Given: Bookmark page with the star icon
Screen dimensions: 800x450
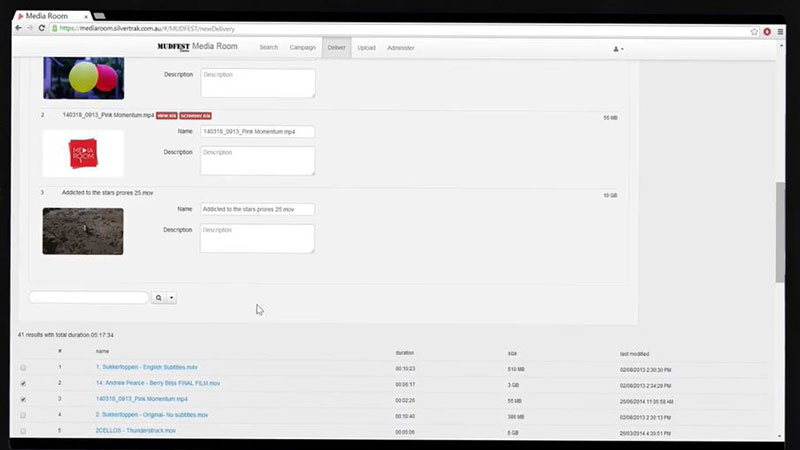Looking at the screenshot, I should click(754, 29).
